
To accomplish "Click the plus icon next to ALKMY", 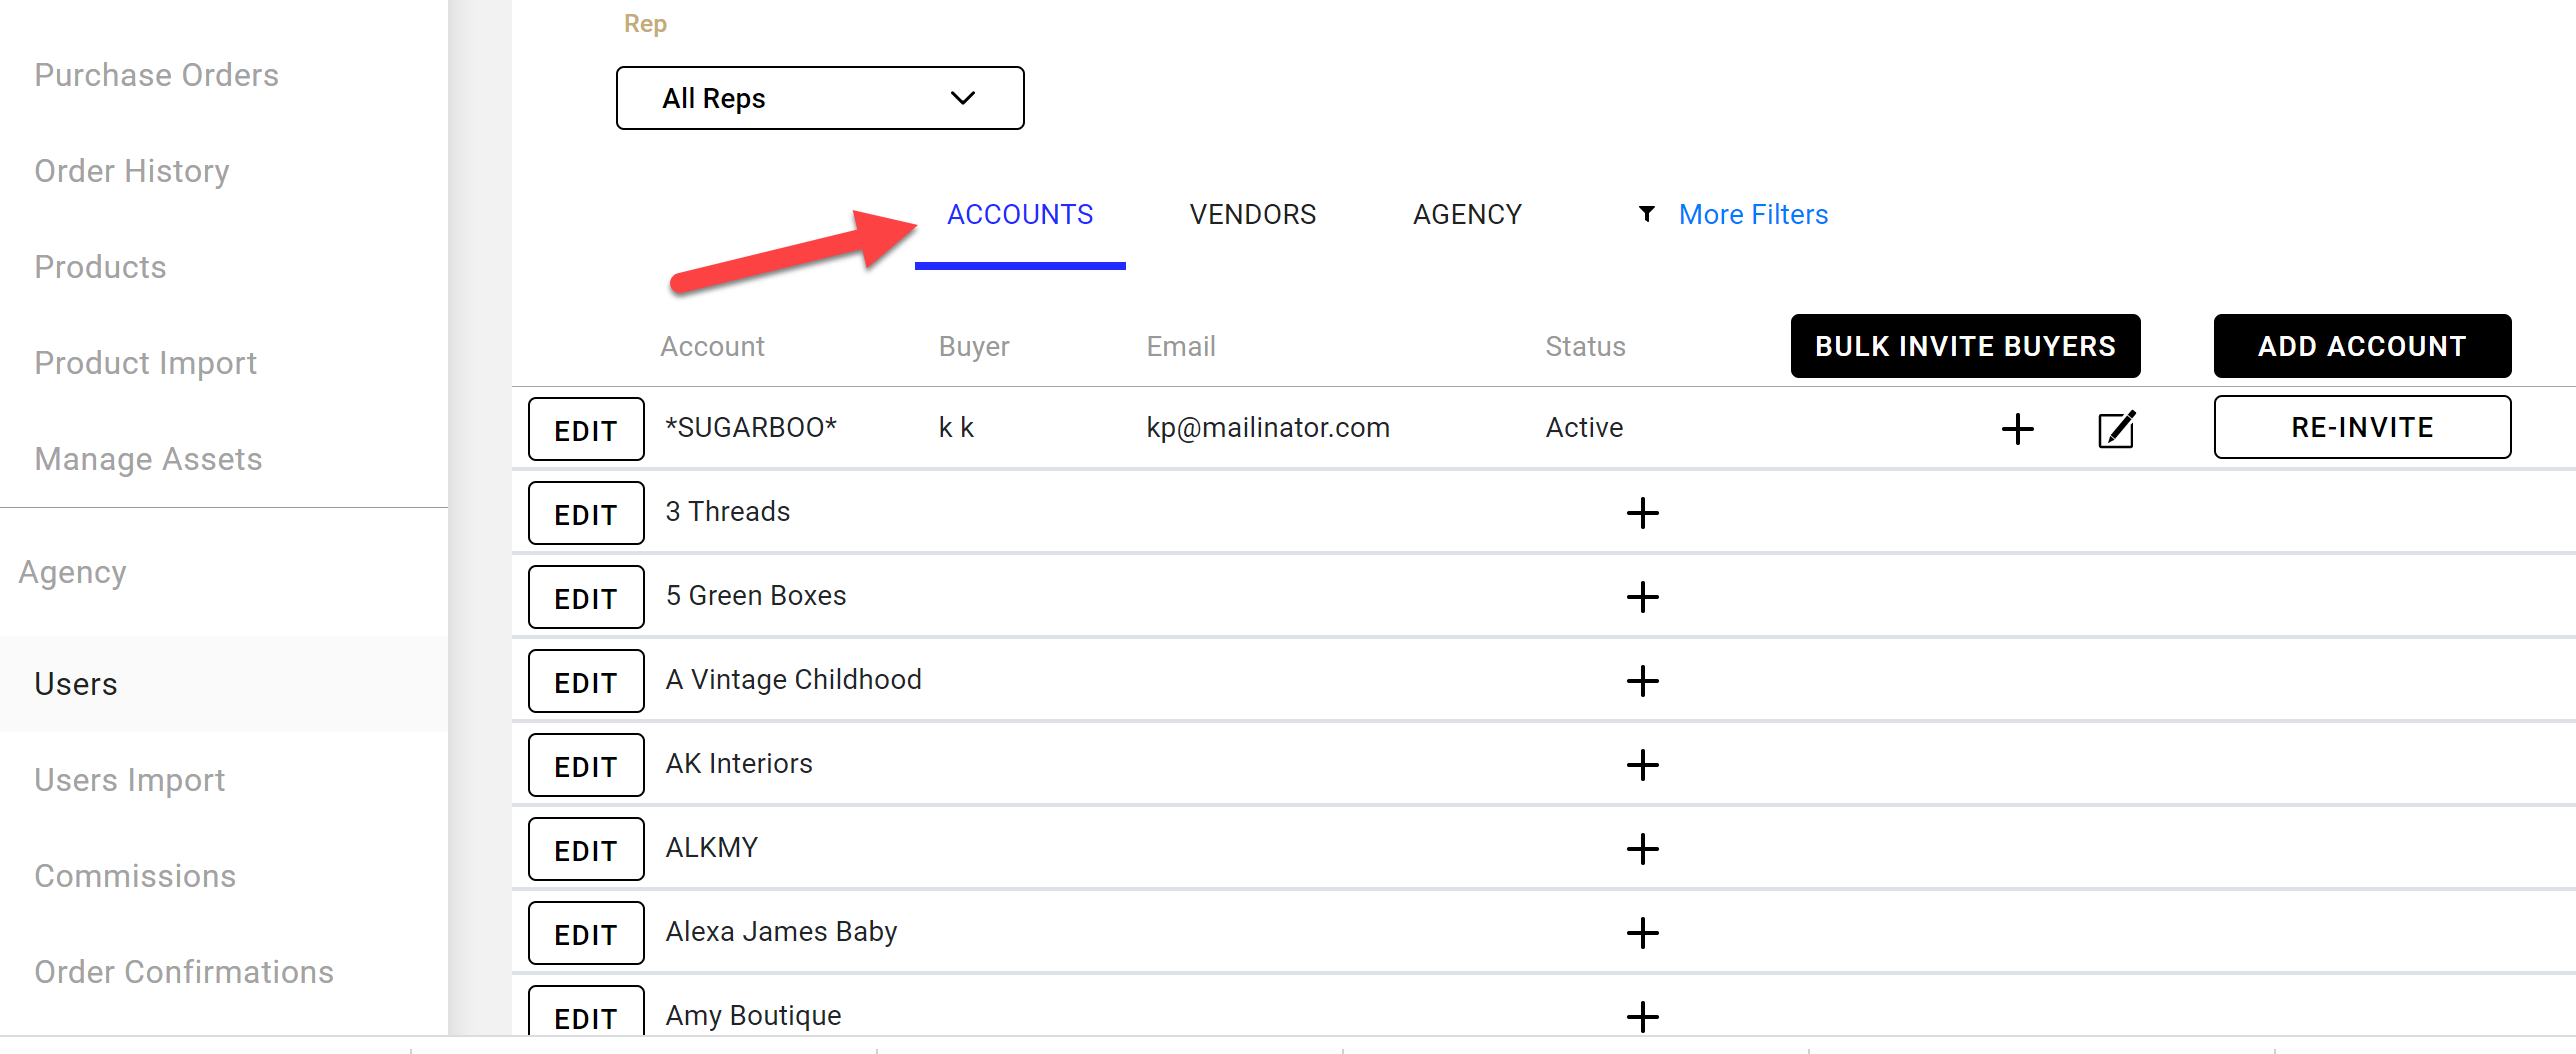I will pos(1642,849).
